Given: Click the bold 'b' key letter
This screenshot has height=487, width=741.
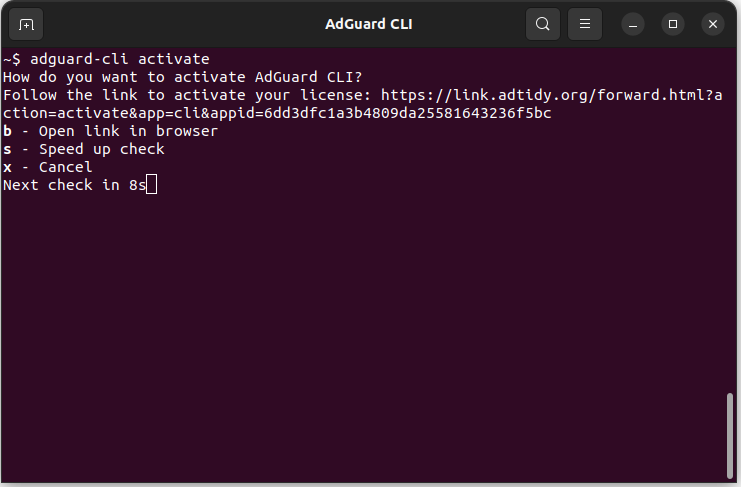Looking at the screenshot, I should pyautogui.click(x=8, y=131).
